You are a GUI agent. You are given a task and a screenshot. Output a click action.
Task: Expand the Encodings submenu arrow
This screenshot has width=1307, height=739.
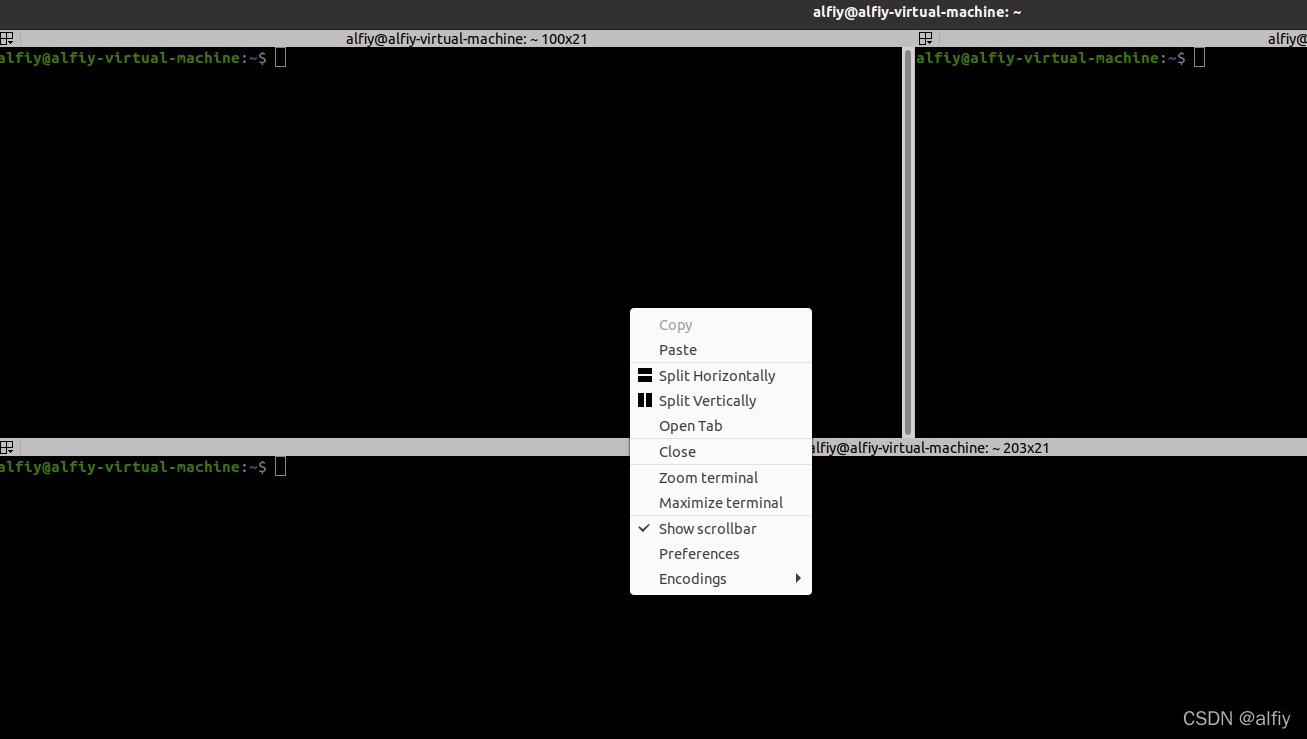click(798, 578)
